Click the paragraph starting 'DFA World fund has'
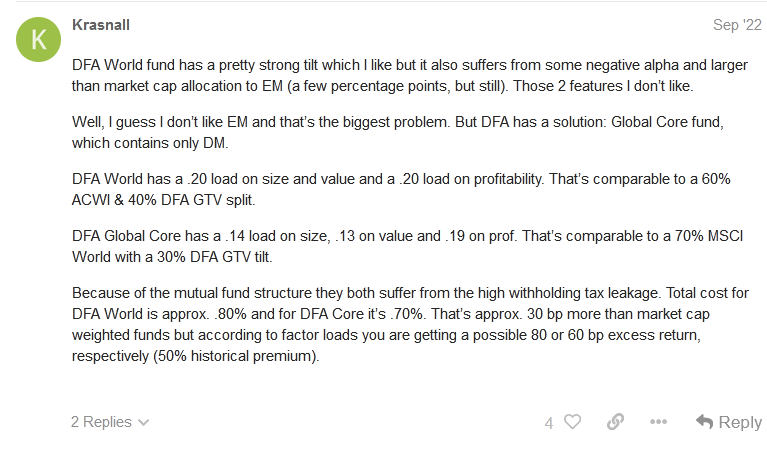767x456 pixels. click(409, 75)
